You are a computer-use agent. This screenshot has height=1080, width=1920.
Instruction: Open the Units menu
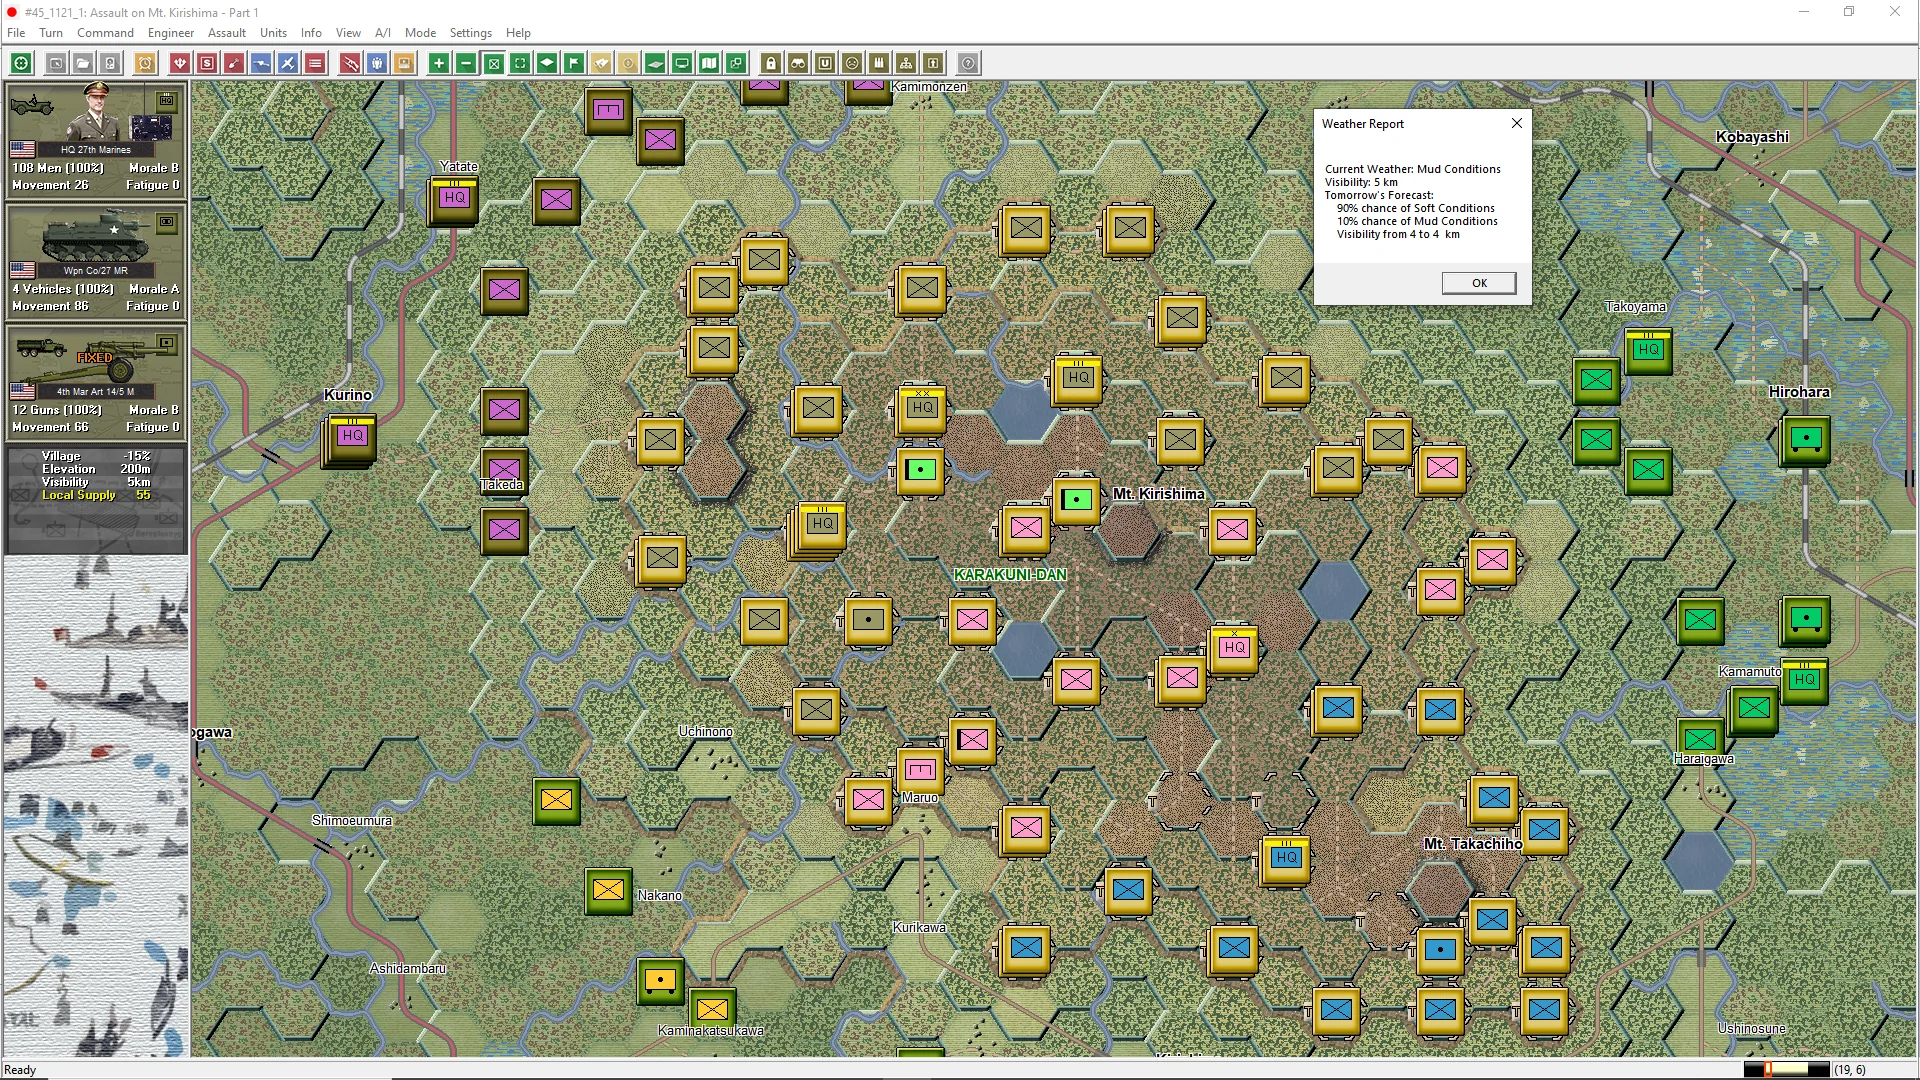pos(273,33)
